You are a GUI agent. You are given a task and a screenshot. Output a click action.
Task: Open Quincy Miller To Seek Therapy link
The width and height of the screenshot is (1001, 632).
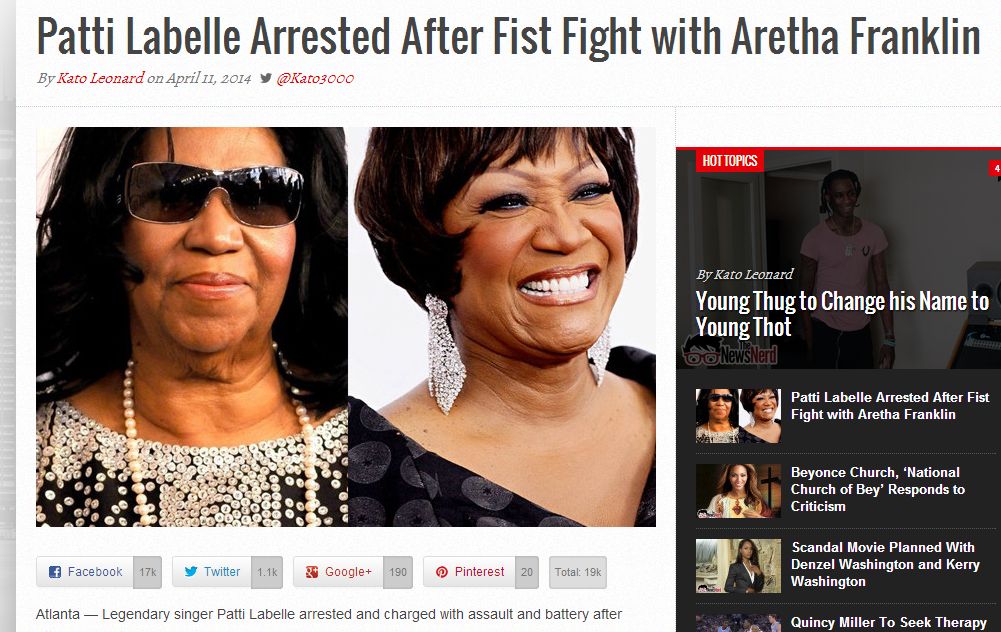pos(889,622)
